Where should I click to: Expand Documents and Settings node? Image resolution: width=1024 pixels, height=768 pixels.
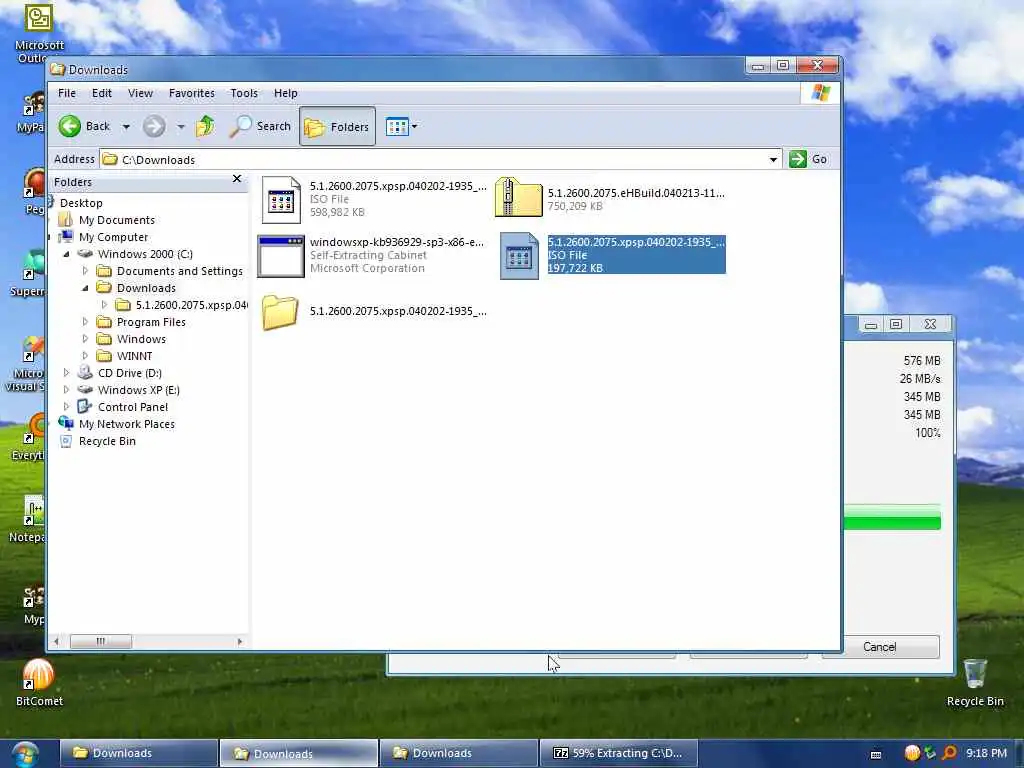pyautogui.click(x=85, y=270)
